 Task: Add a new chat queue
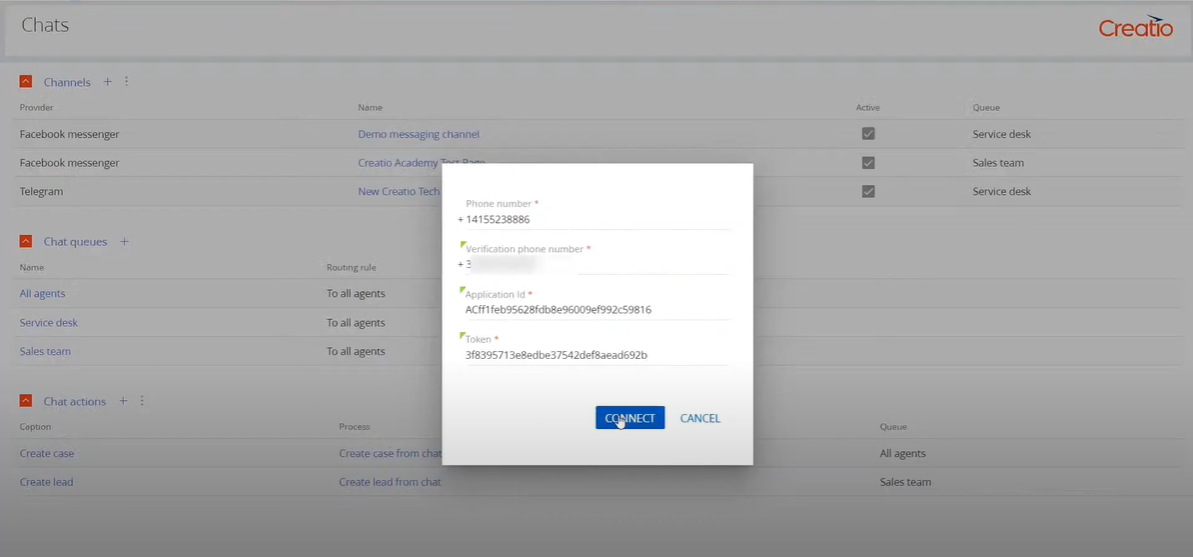tap(124, 241)
